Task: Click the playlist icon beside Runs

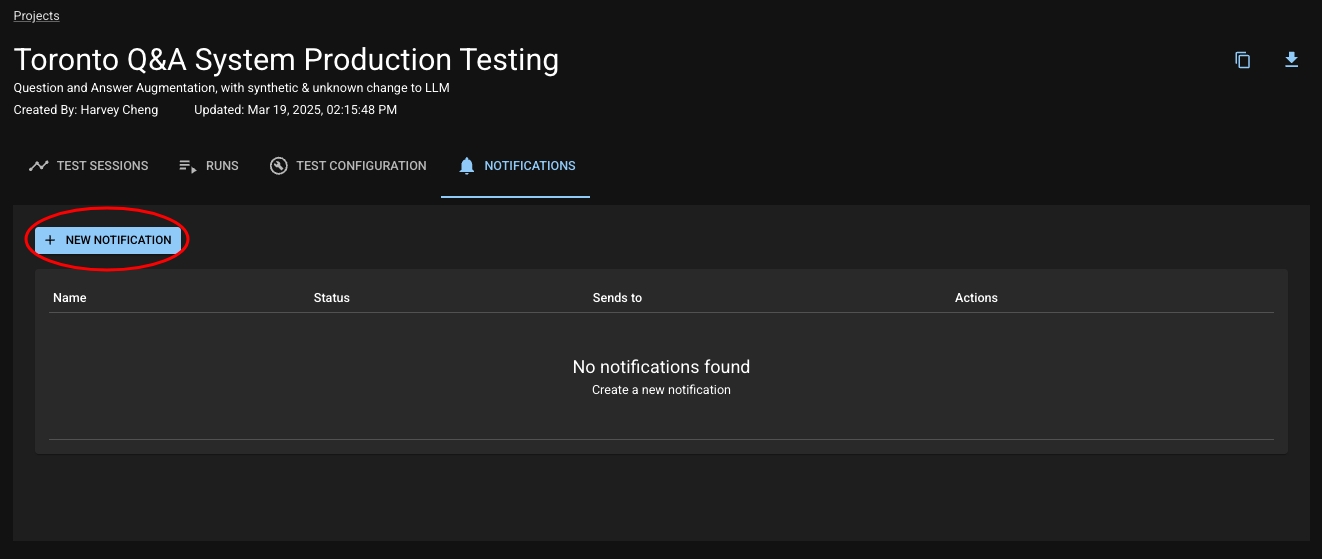Action: 188,166
